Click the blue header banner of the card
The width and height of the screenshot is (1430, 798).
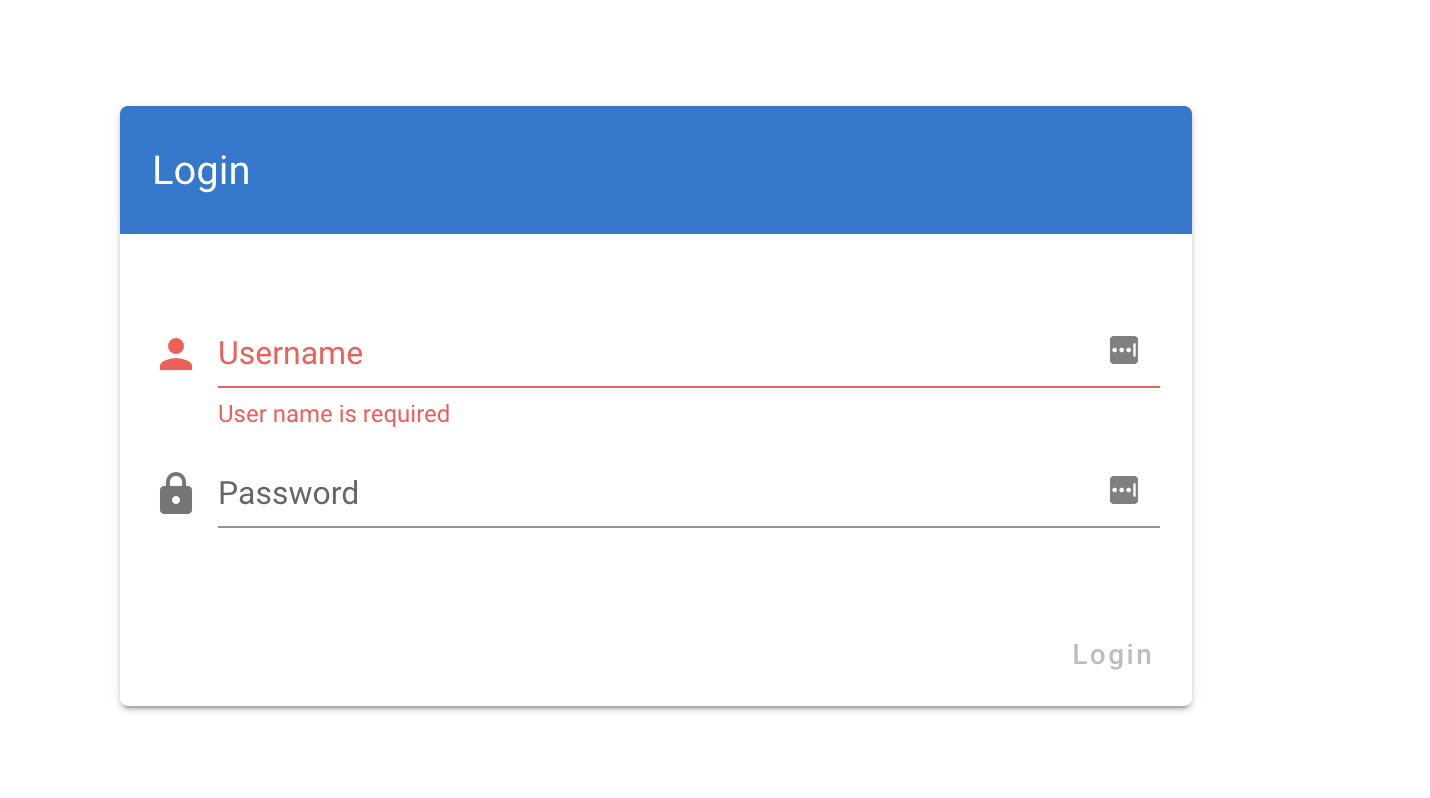pyautogui.click(x=655, y=170)
